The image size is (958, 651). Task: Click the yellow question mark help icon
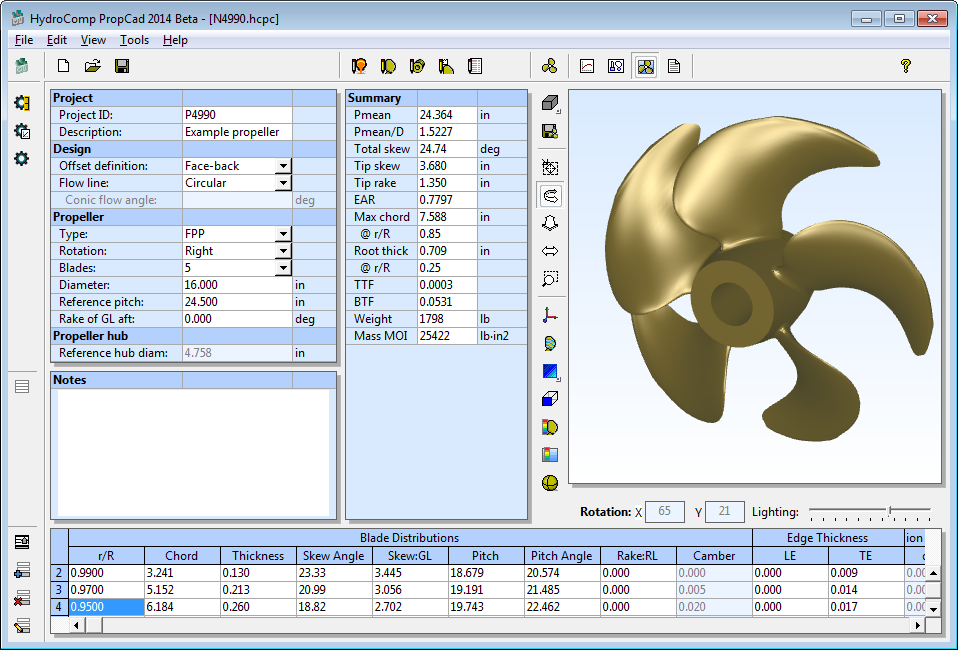(906, 66)
